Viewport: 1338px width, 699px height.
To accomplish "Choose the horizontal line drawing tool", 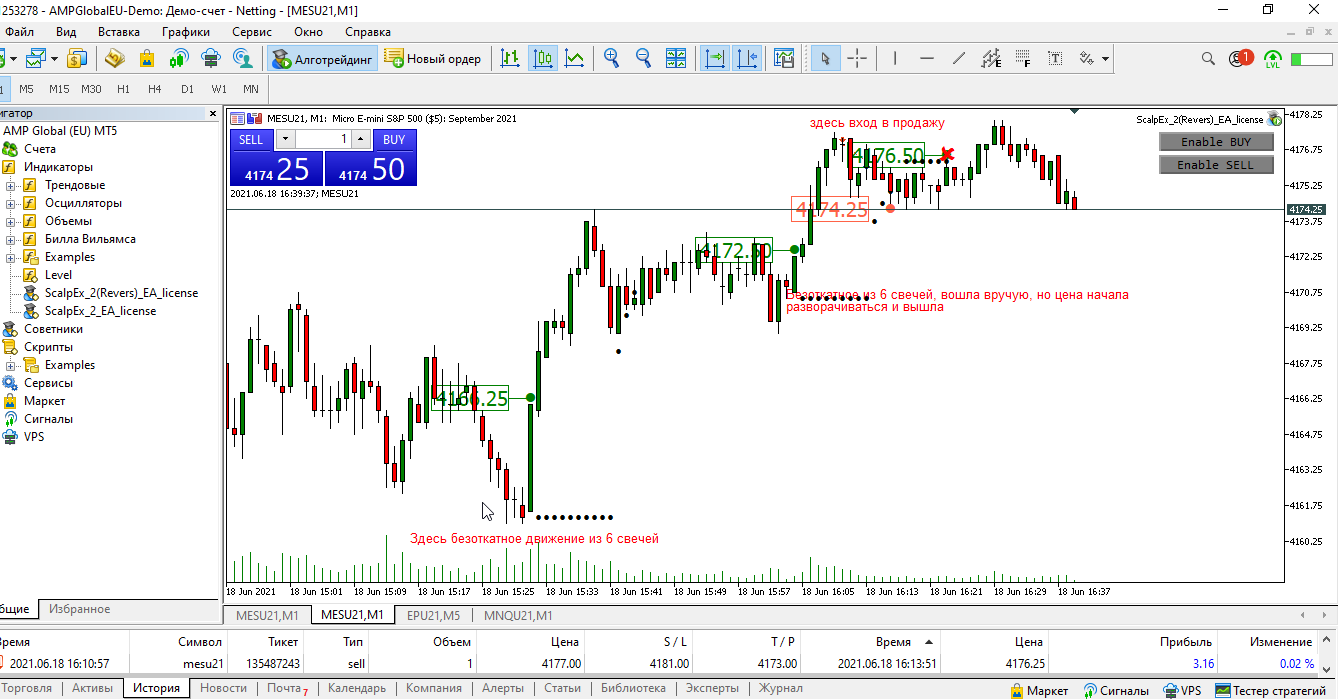I will pyautogui.click(x=927, y=59).
